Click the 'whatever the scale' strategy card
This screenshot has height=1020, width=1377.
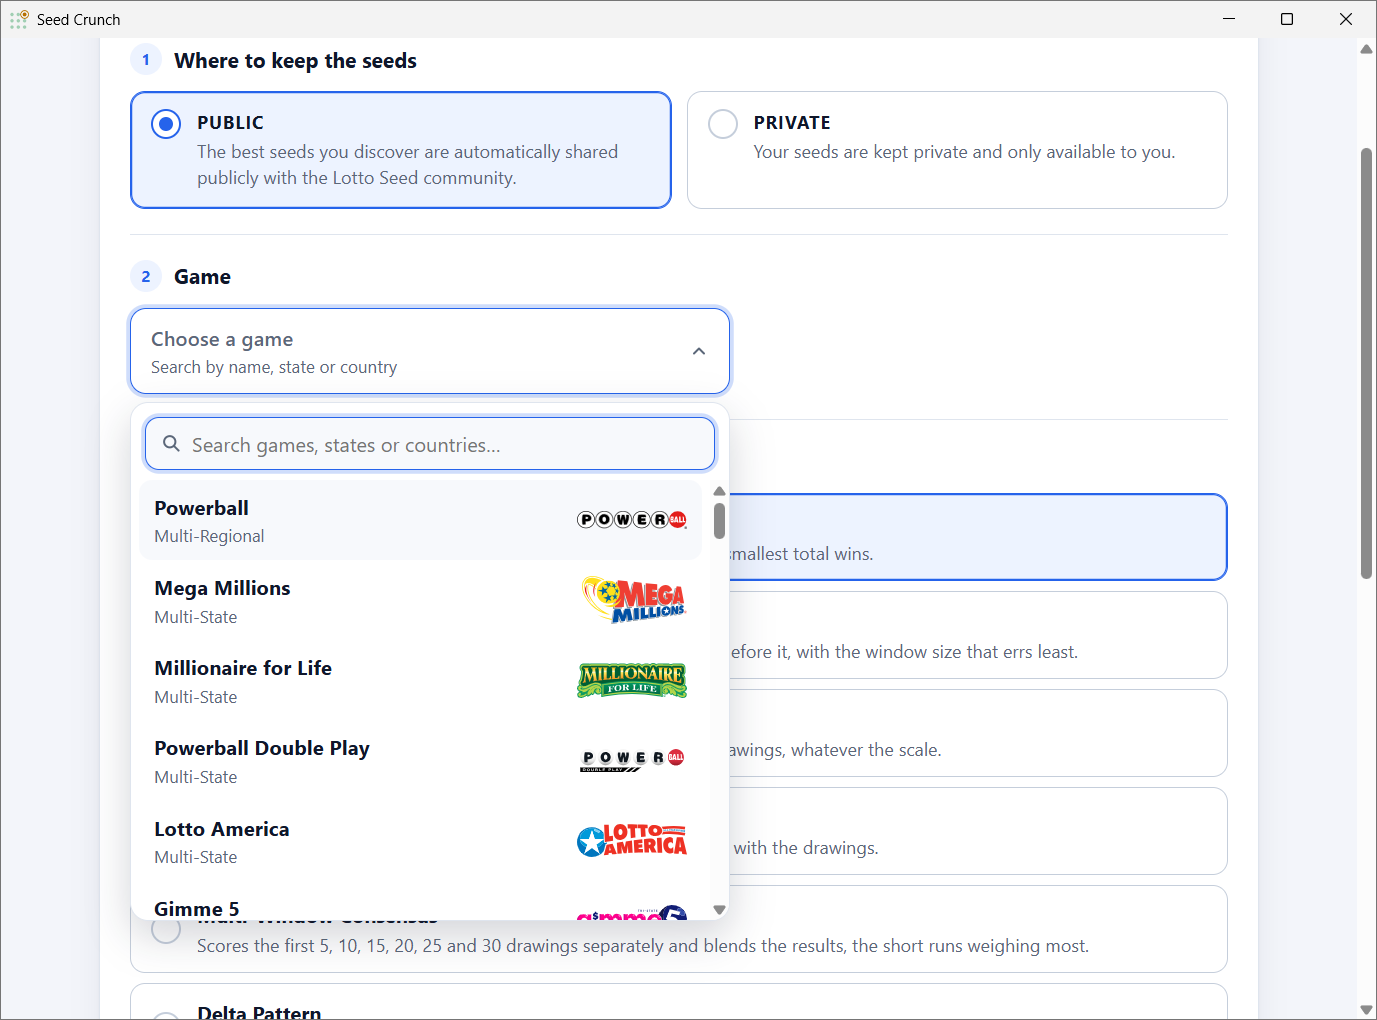tap(978, 733)
